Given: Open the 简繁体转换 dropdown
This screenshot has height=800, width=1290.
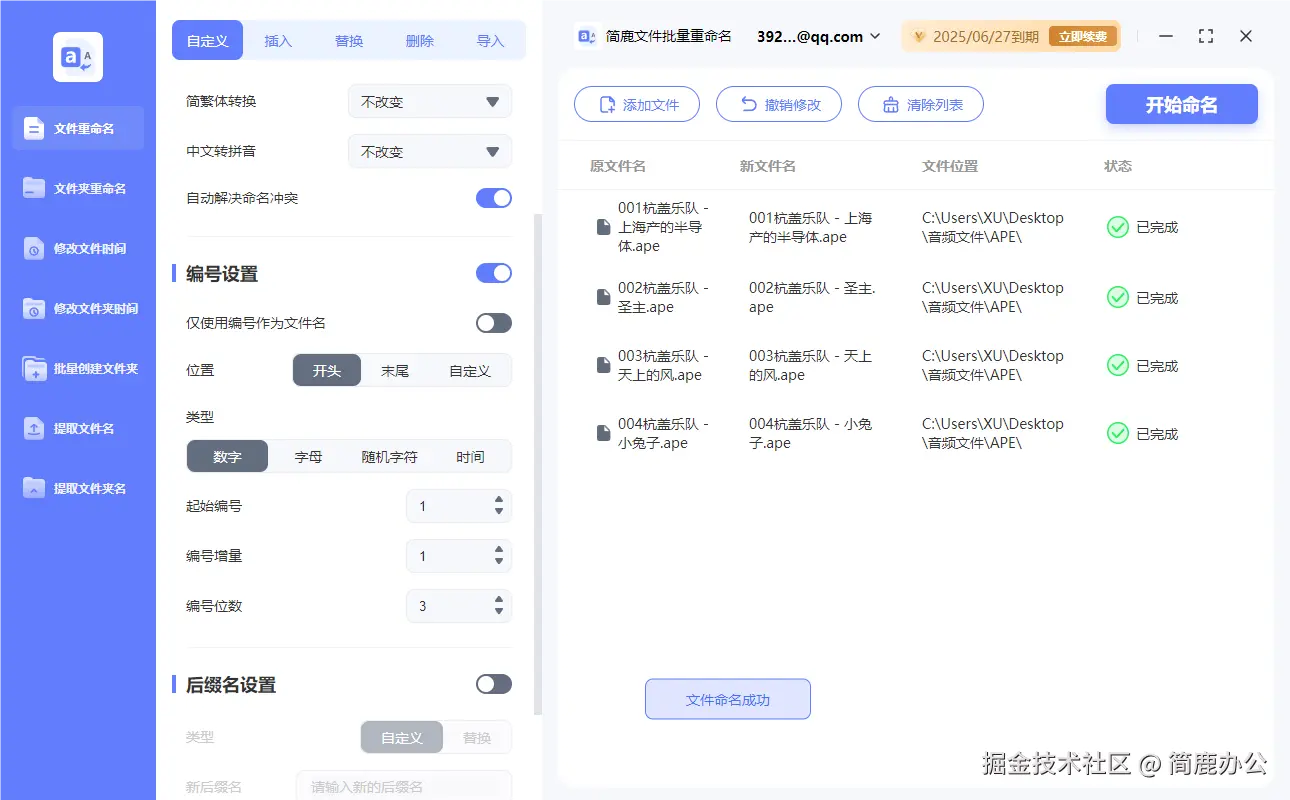Looking at the screenshot, I should pyautogui.click(x=429, y=101).
